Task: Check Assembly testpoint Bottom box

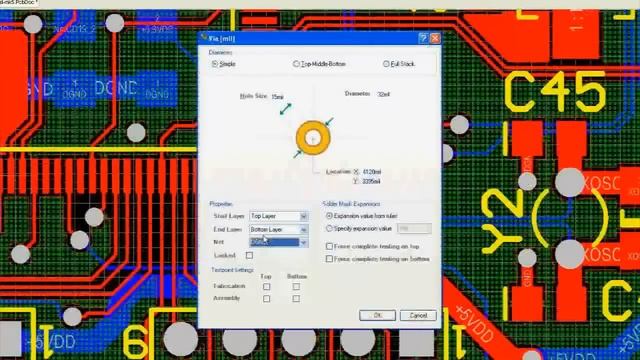Action: (296, 299)
